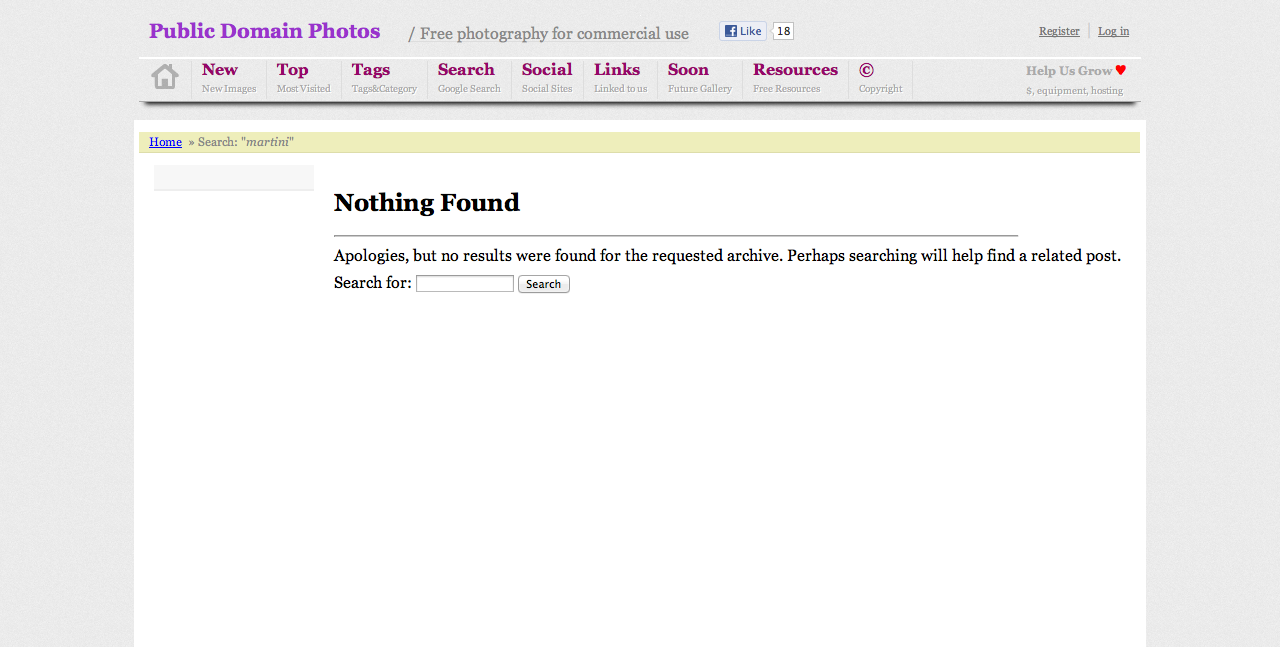Open the Search menu item

469,78
